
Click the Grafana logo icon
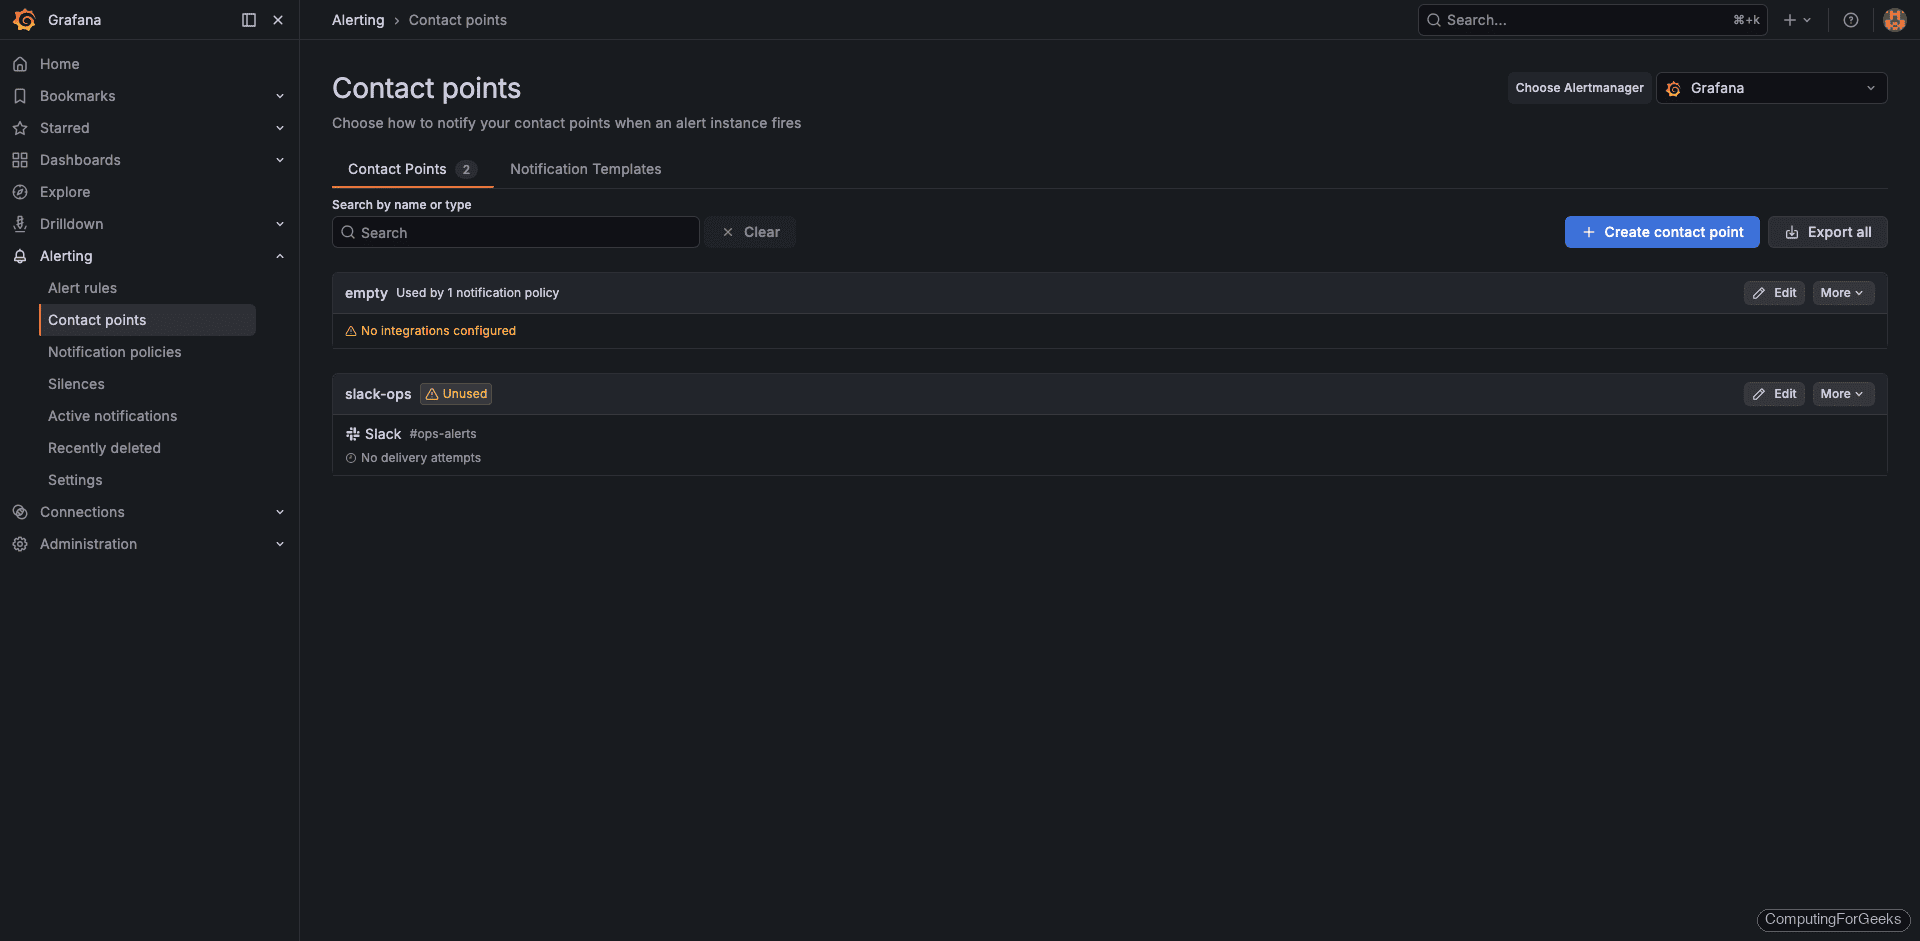[25, 20]
